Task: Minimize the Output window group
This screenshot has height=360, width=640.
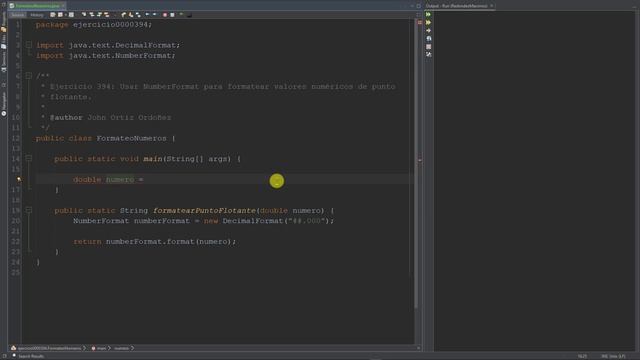Action: pos(634,6)
